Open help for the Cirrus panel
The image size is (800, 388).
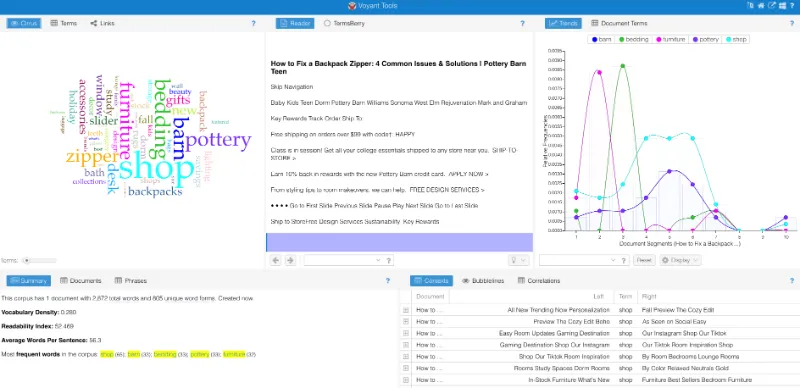click(254, 23)
